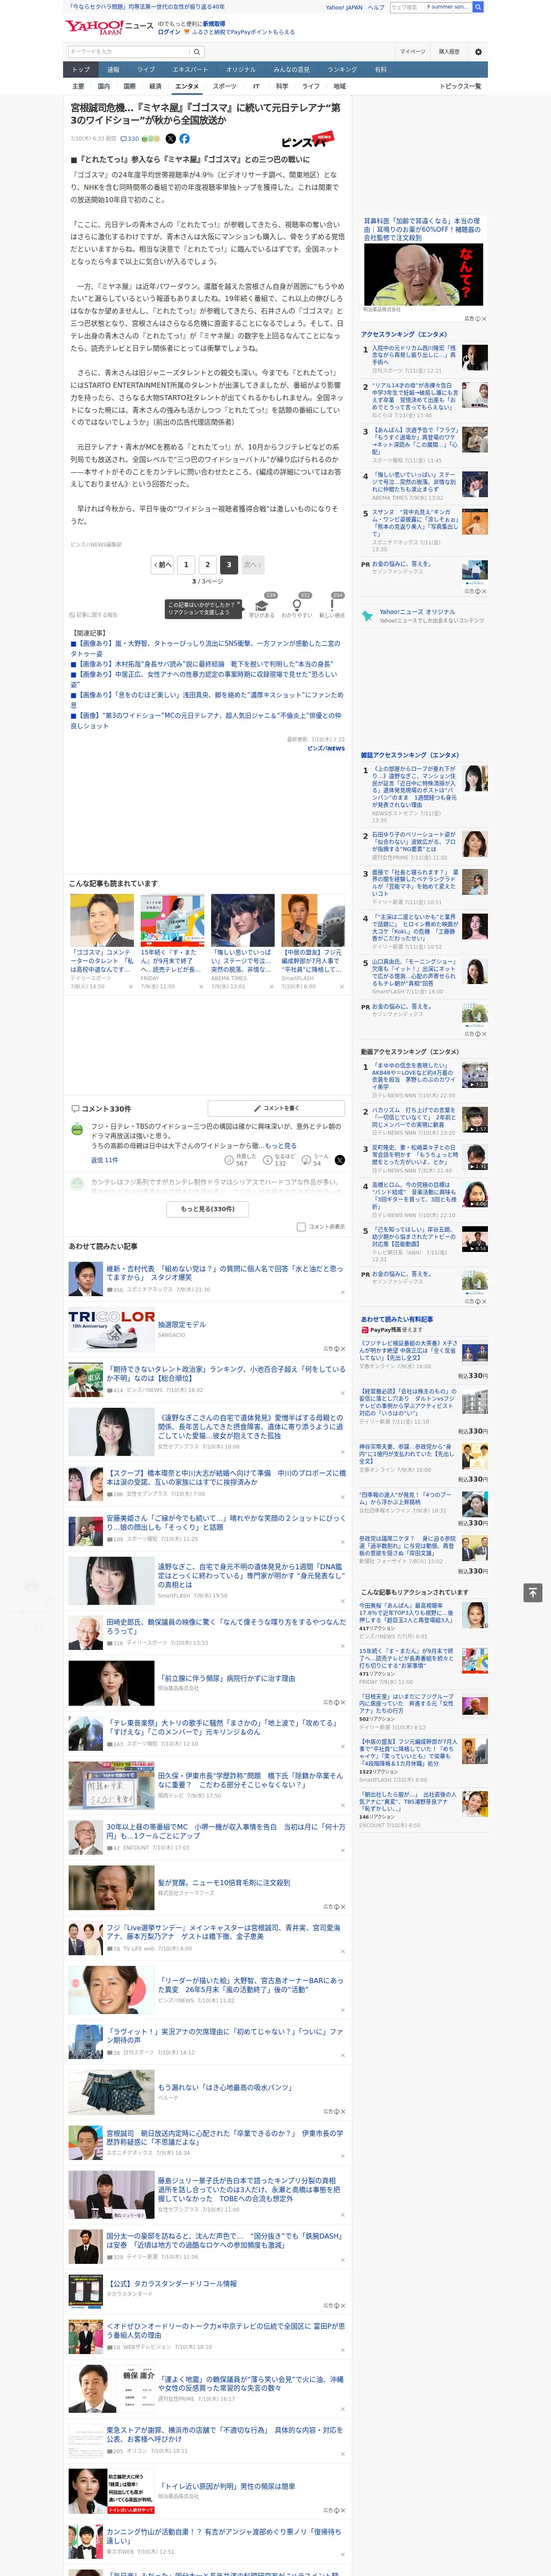The image size is (551, 2576).
Task: Click ログイン link in header
Action: pos(169,32)
